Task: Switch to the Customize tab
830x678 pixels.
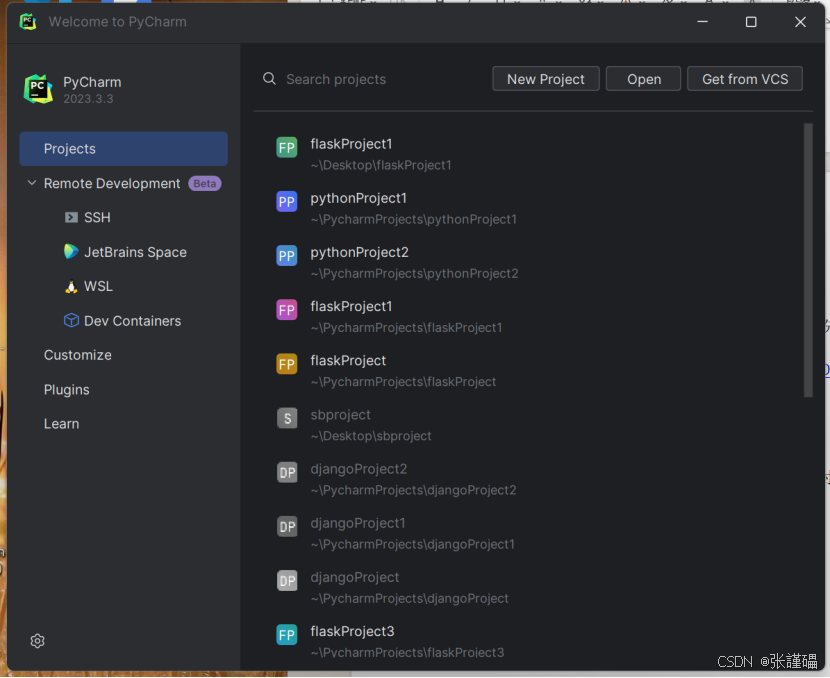Action: pos(78,355)
